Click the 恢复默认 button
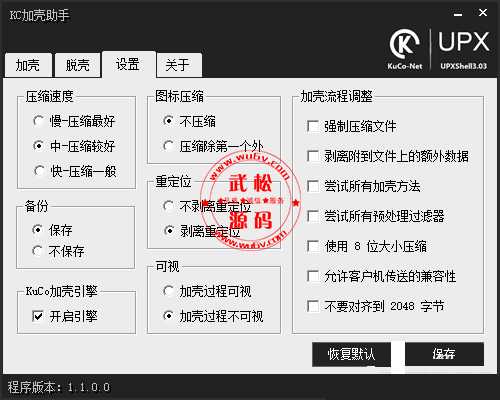This screenshot has height=400, width=500. (351, 354)
